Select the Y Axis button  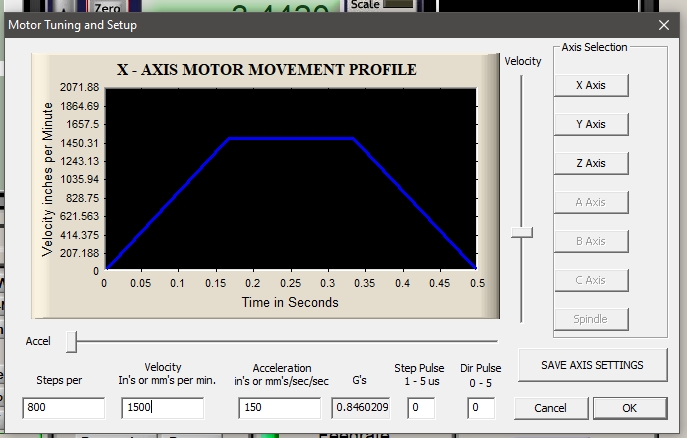(591, 124)
